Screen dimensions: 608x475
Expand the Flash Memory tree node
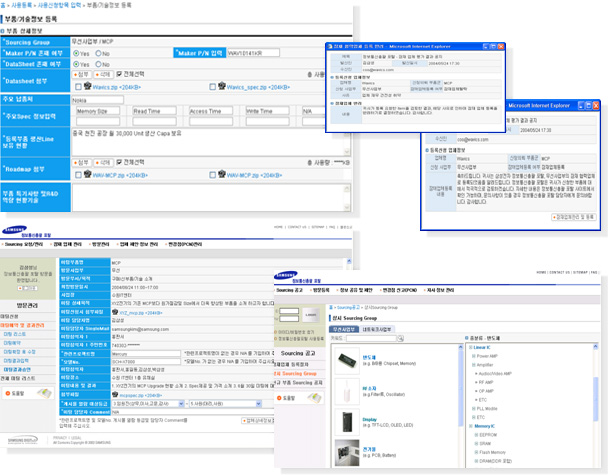click(476, 453)
